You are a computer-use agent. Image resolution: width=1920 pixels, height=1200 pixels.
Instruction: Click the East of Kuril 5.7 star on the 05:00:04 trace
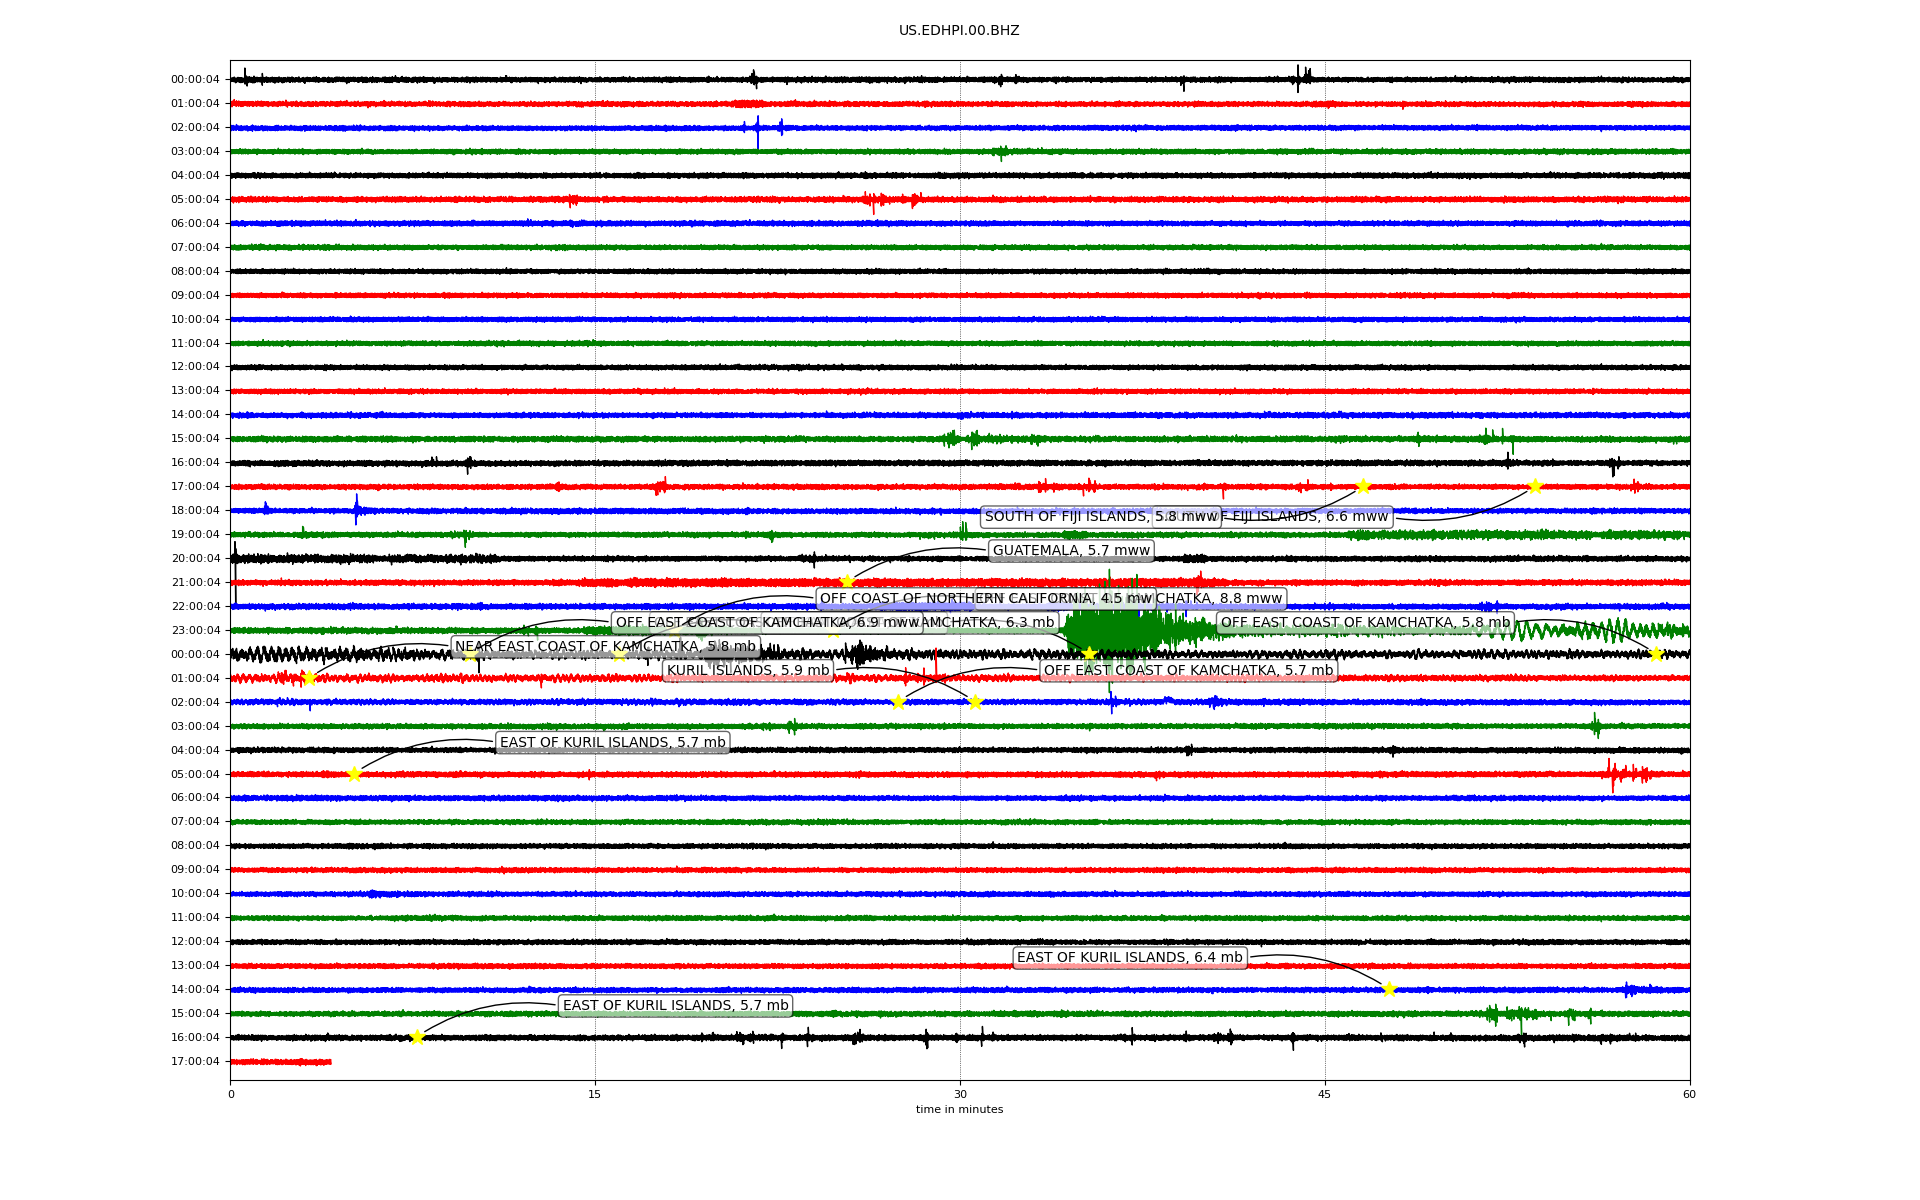[354, 774]
